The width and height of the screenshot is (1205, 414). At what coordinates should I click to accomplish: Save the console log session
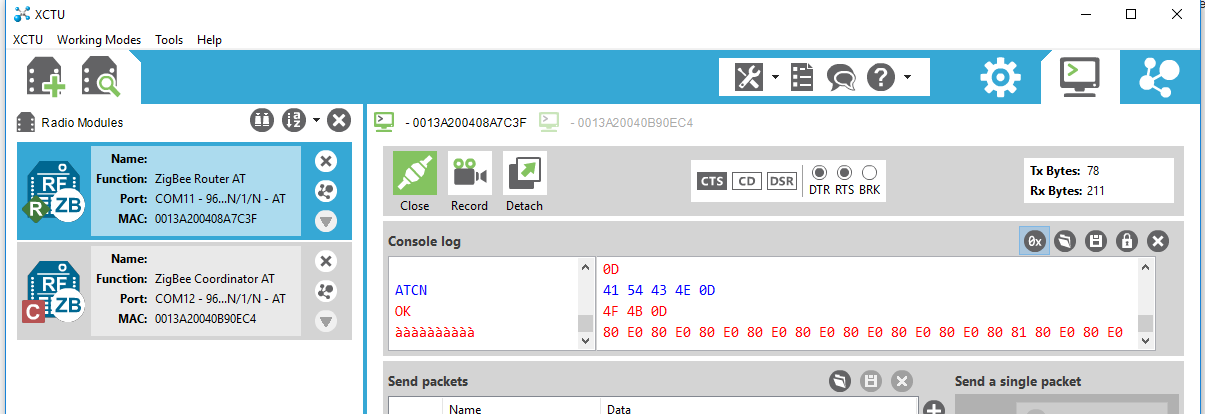tap(1097, 241)
